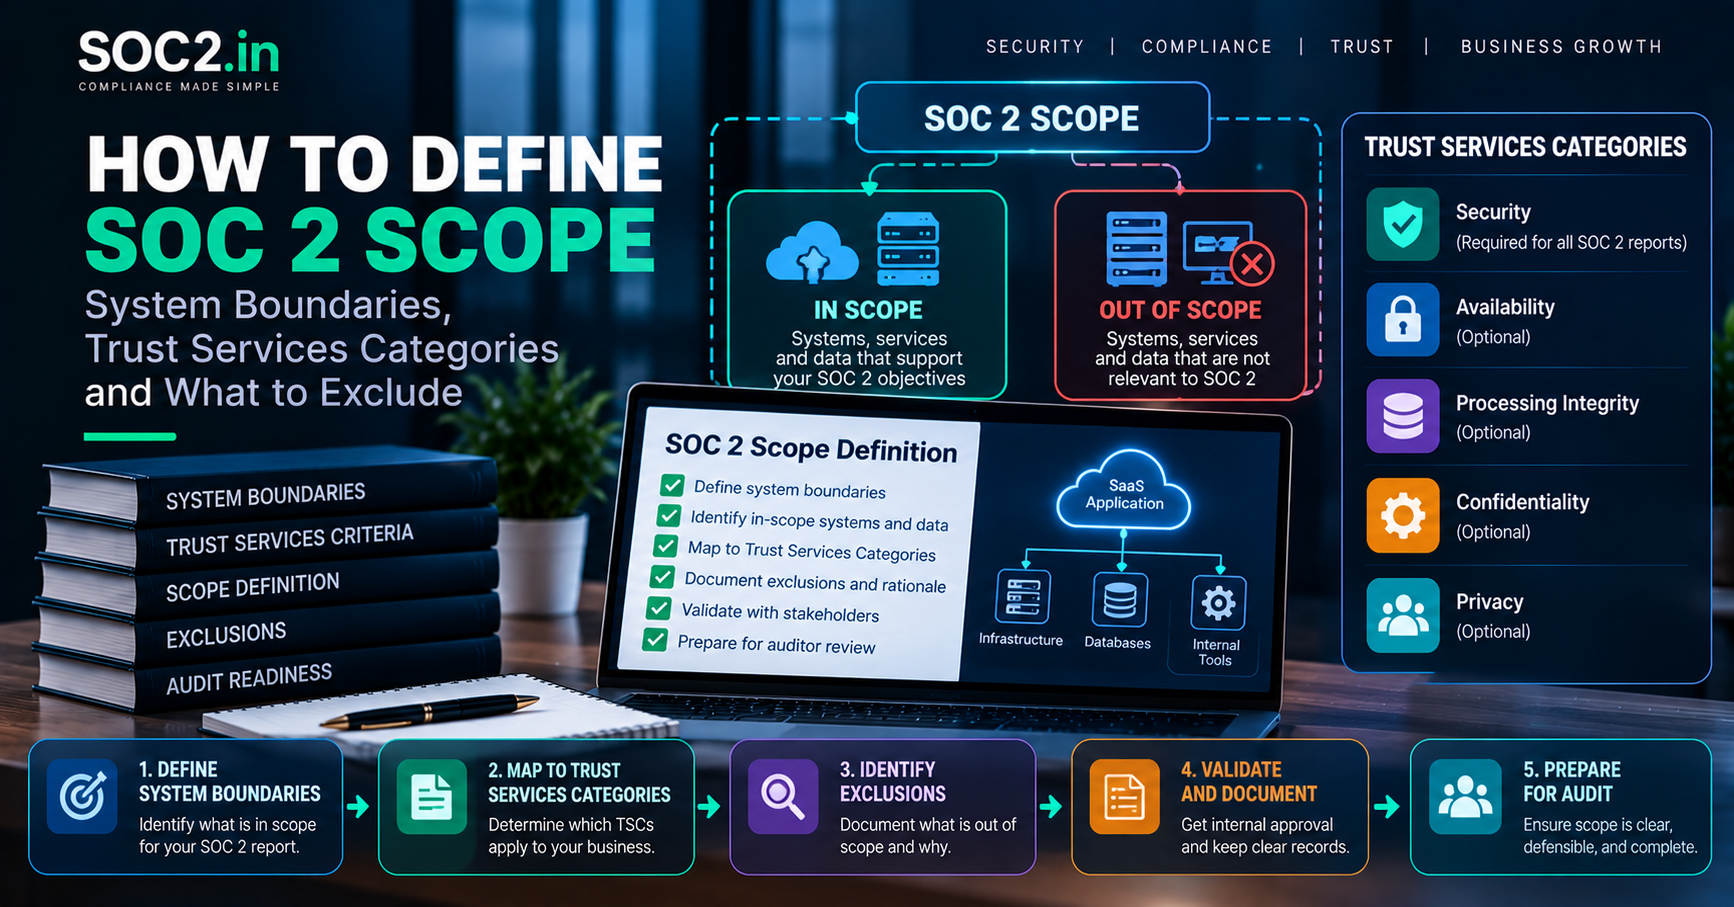Click the document icon in step 2
The image size is (1734, 907).
(x=432, y=797)
